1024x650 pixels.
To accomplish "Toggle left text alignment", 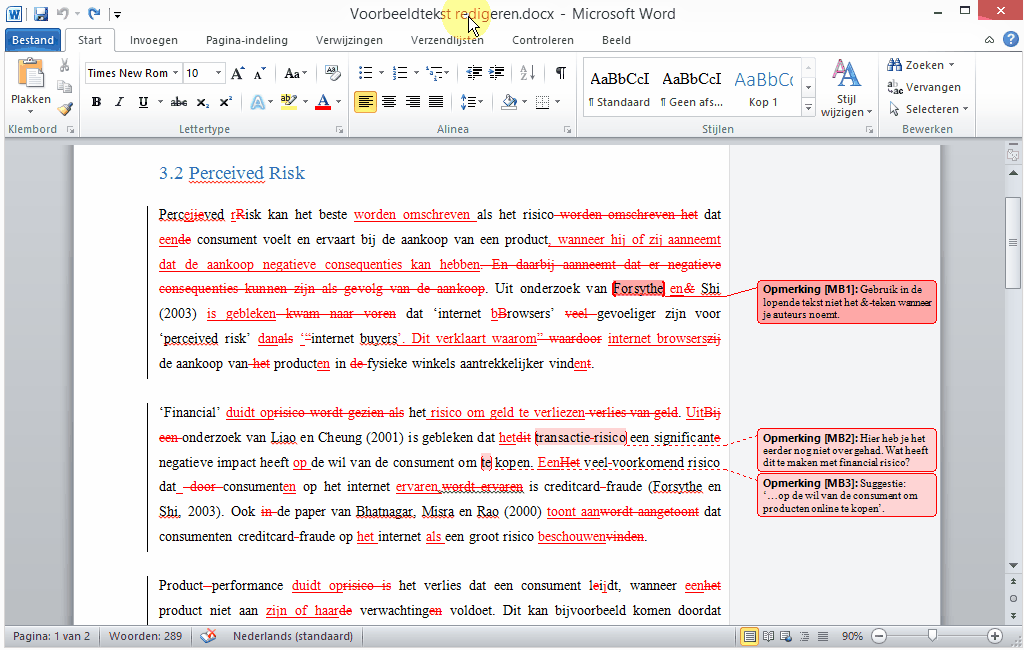I will pyautogui.click(x=365, y=102).
